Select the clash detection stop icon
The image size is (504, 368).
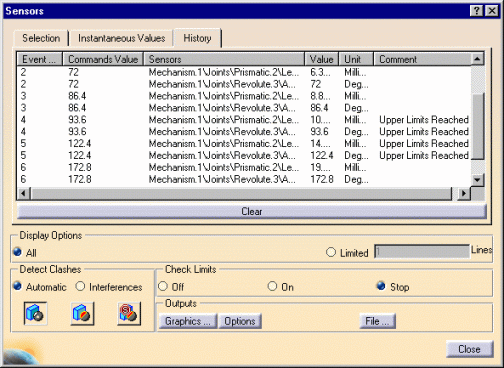click(x=129, y=313)
